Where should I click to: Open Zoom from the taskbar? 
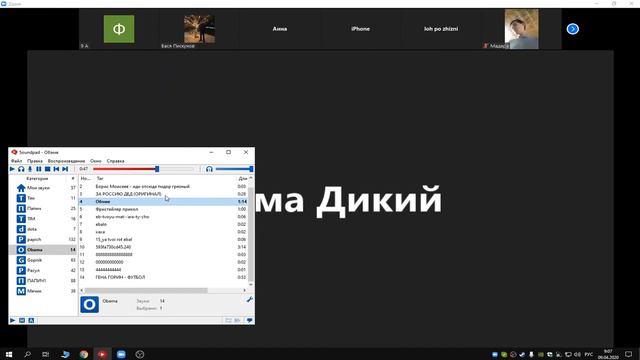121,354
